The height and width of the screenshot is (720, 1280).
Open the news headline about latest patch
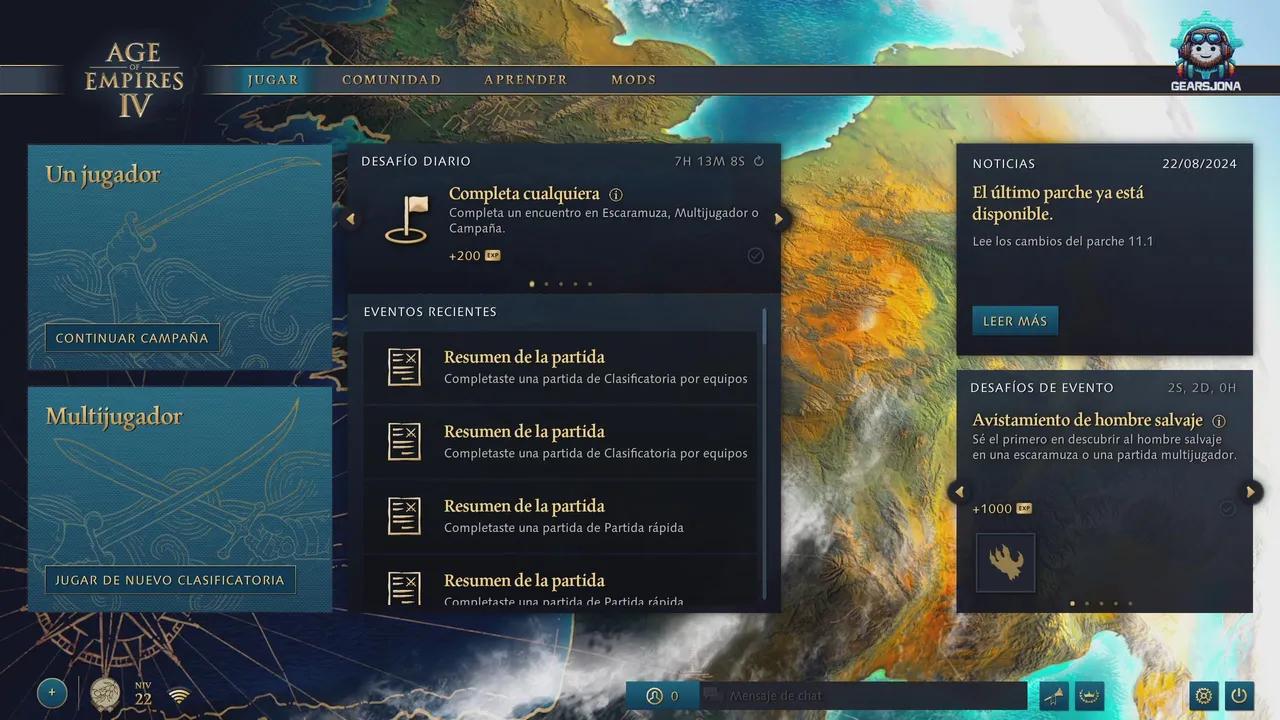pyautogui.click(x=1058, y=203)
